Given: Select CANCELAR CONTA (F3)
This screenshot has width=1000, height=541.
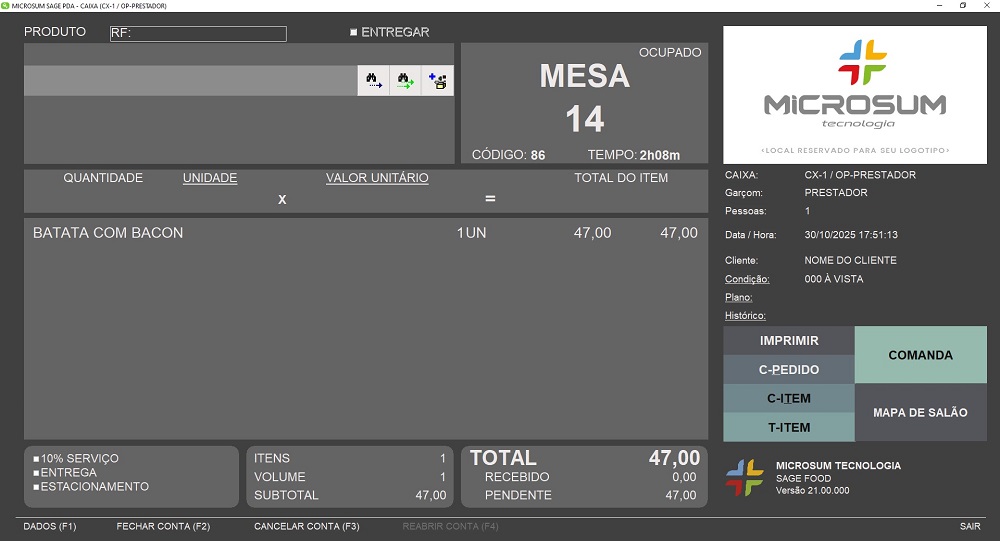Looking at the screenshot, I should click(x=306, y=526).
